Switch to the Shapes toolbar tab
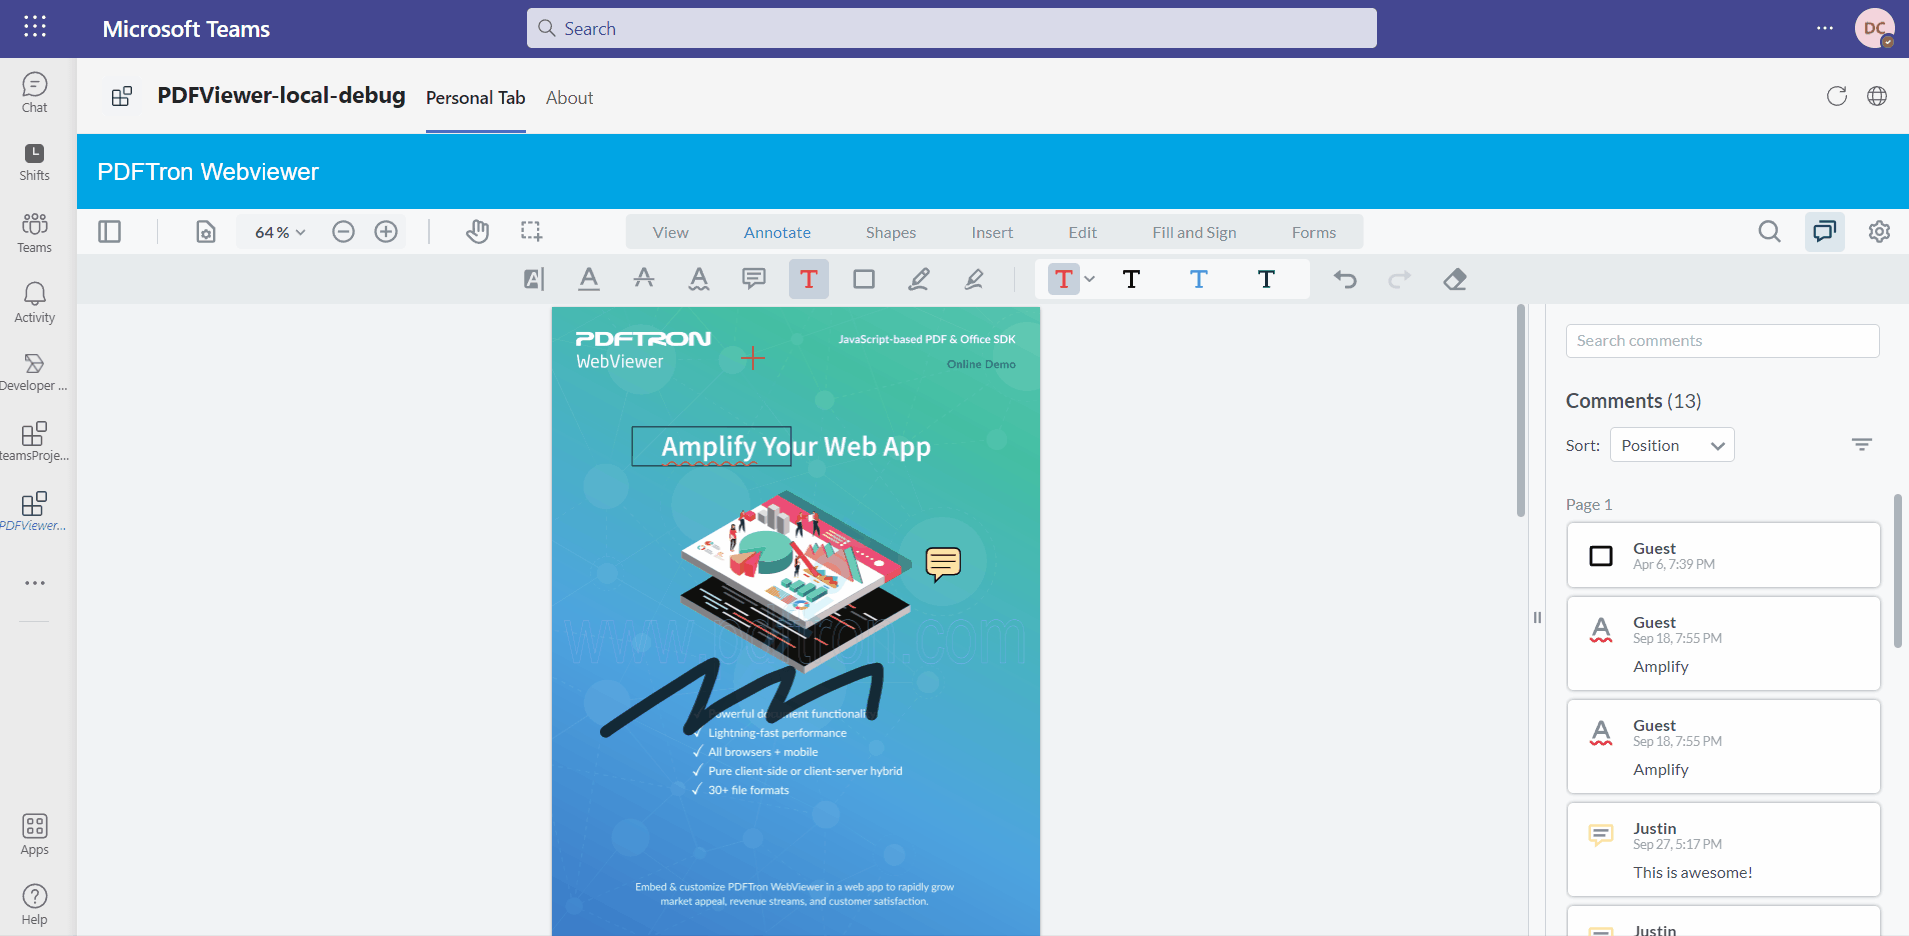This screenshot has height=936, width=1909. (x=890, y=232)
